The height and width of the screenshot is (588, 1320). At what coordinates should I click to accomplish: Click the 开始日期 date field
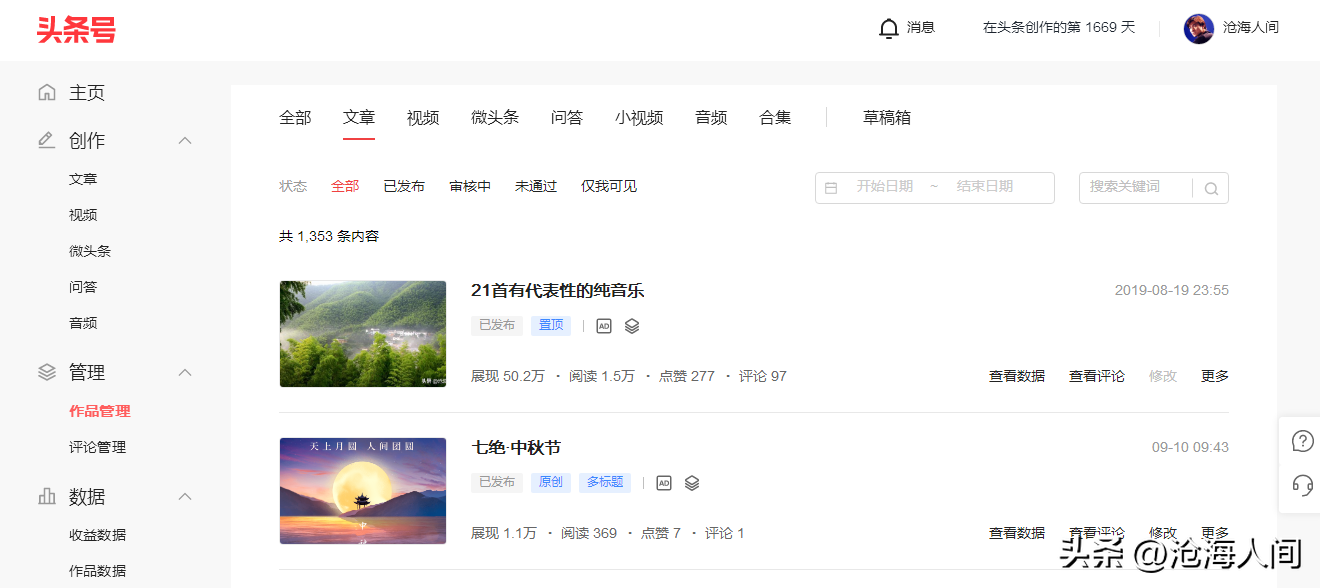(x=884, y=187)
